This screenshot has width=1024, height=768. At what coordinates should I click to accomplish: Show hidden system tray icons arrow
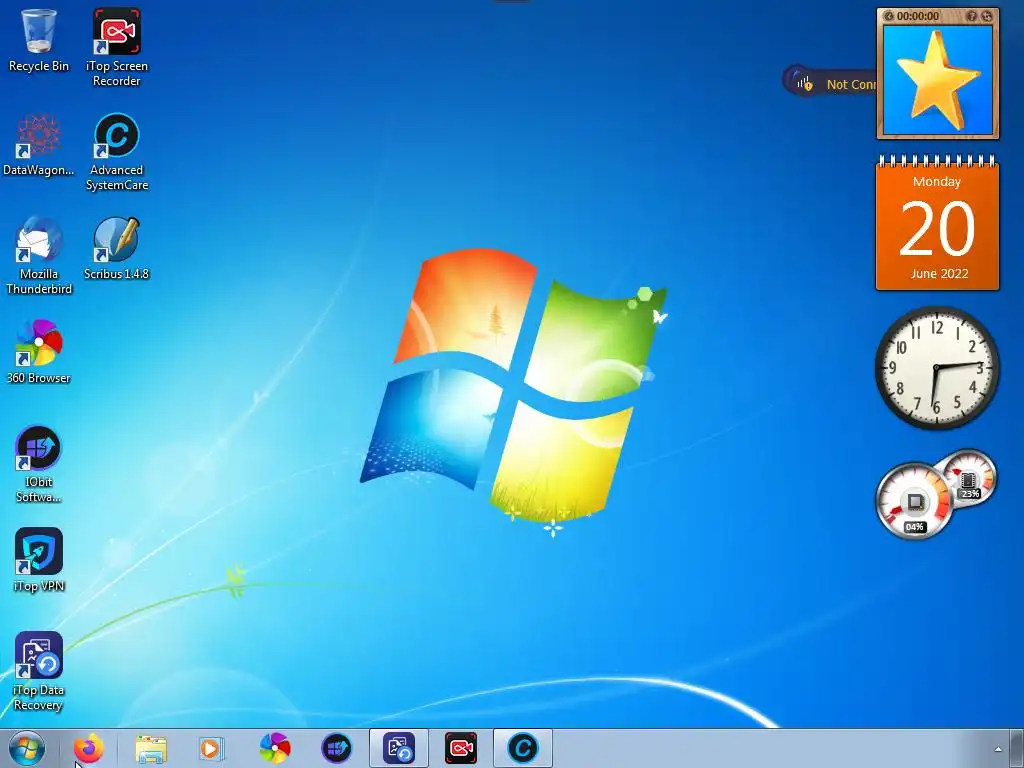click(998, 749)
